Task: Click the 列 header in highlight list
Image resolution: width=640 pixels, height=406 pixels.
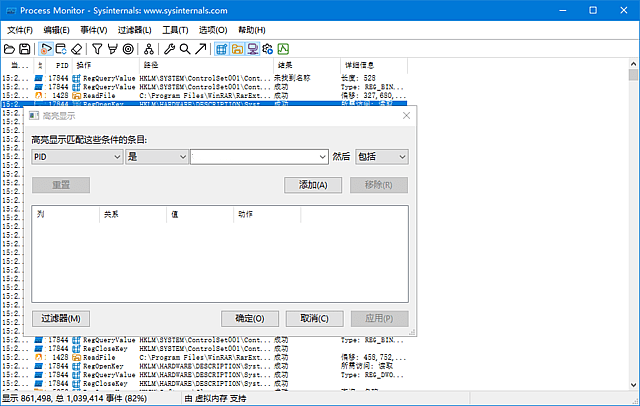Action: [x=66, y=214]
